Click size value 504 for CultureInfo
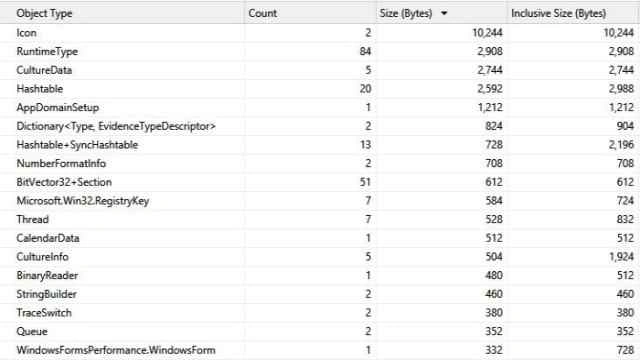The width and height of the screenshot is (640, 360). 494,257
